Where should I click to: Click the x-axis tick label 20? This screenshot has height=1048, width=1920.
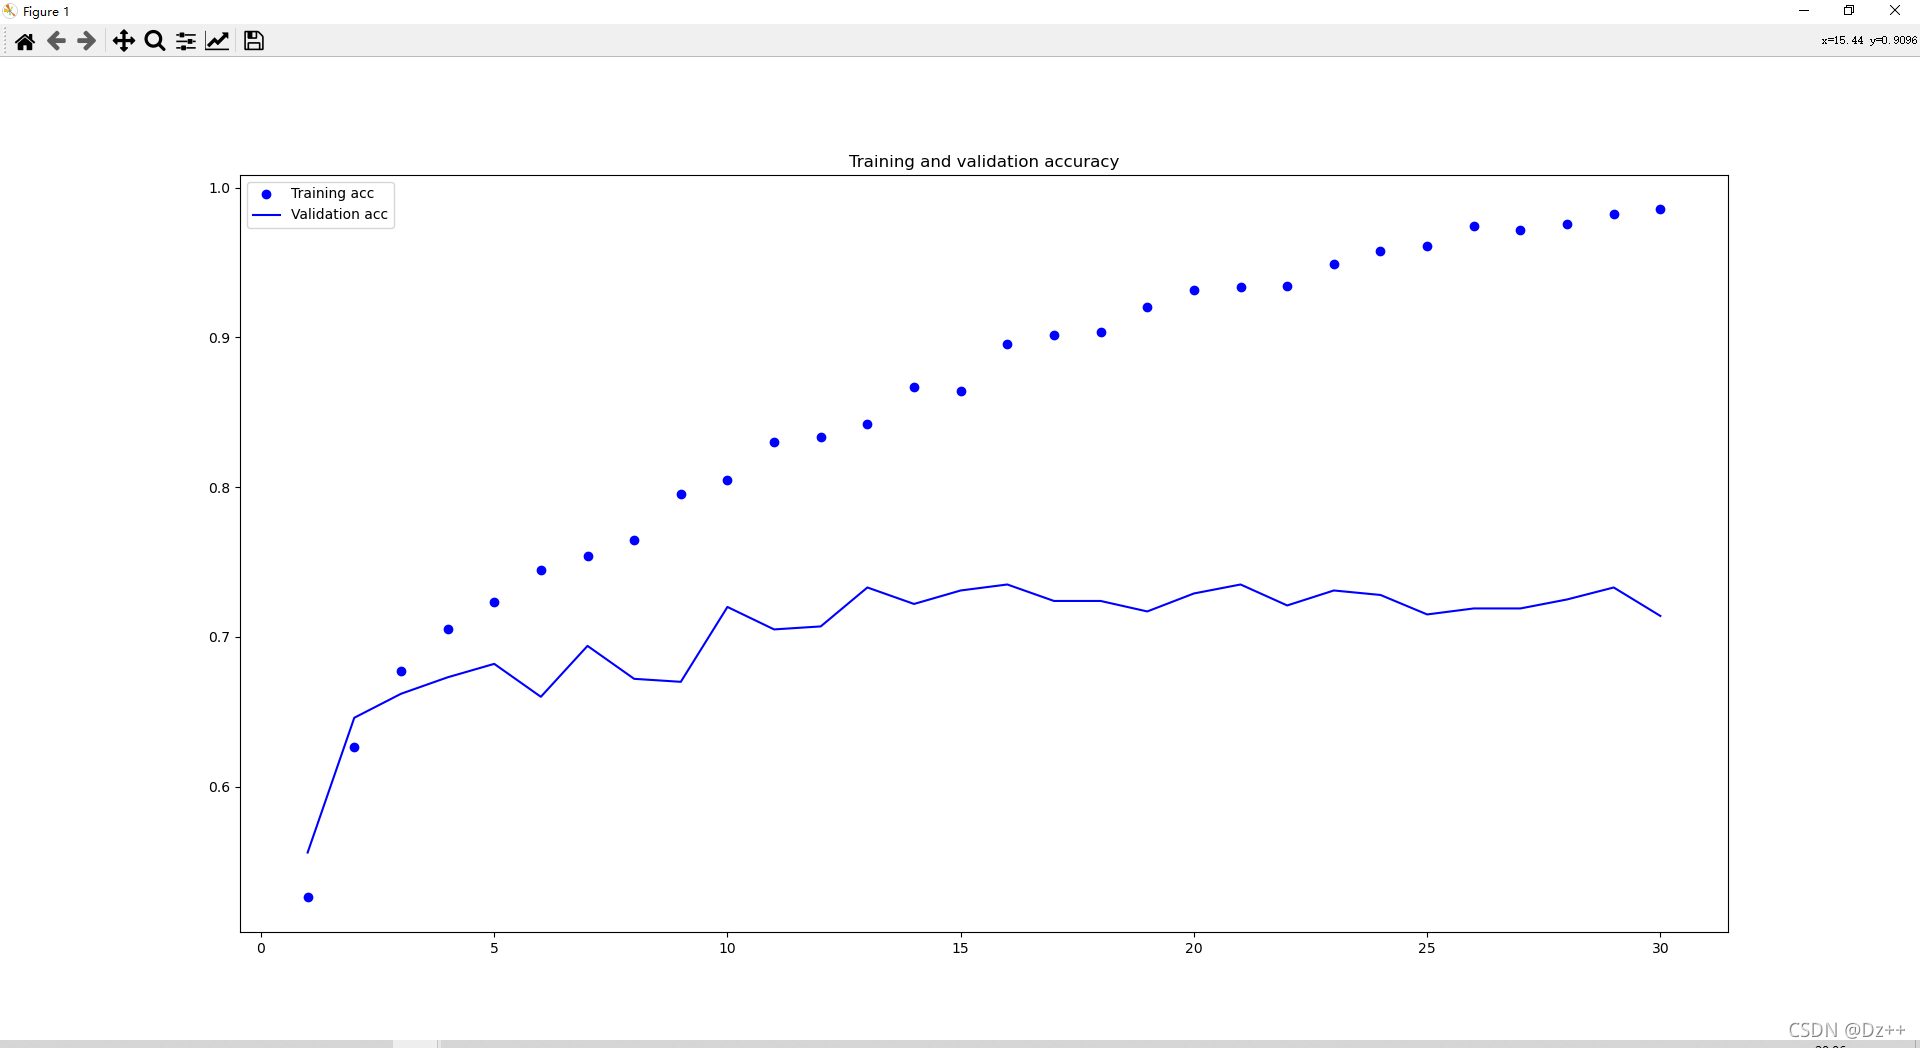point(1193,948)
